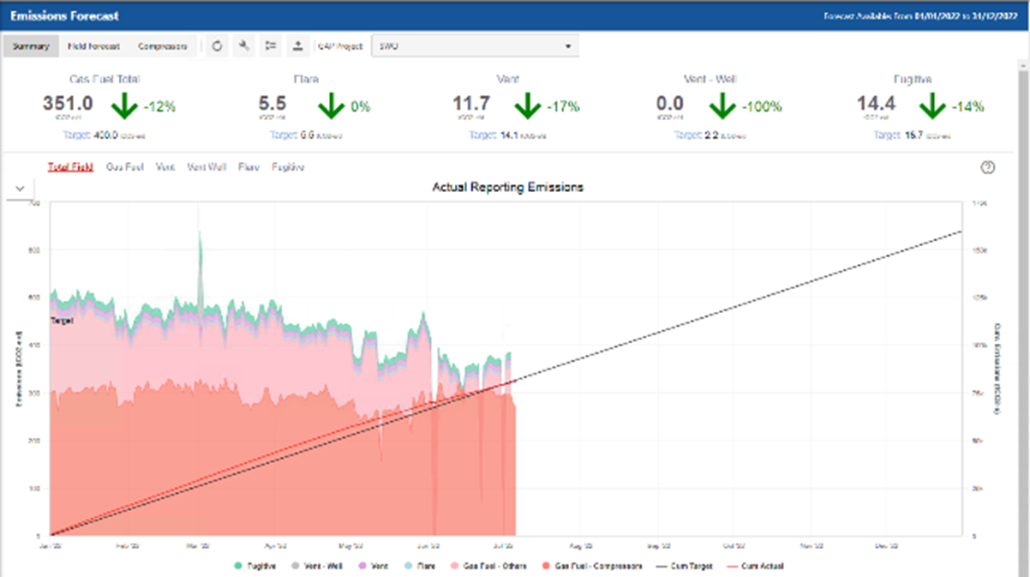
Task: Open the CAP Project dropdown
Action: pos(475,46)
